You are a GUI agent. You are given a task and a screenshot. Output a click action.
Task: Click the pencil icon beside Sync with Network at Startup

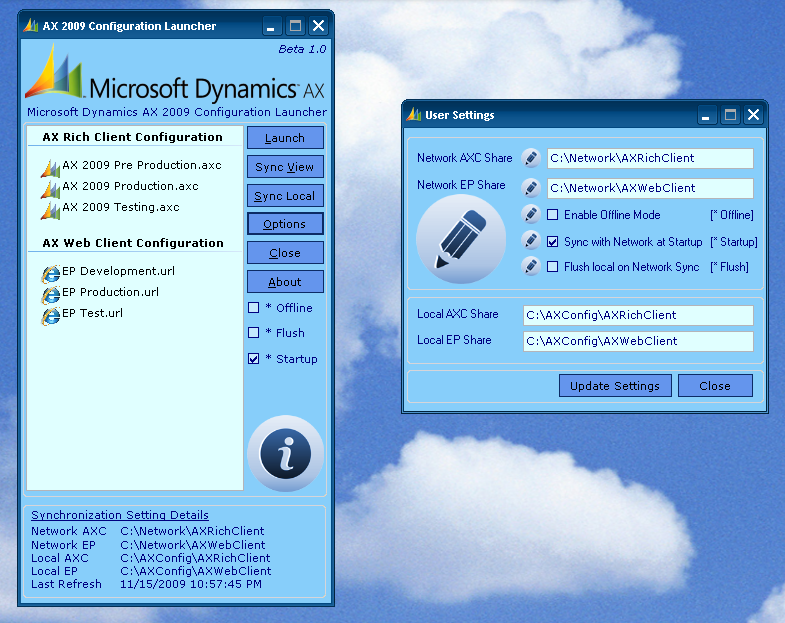pos(531,240)
